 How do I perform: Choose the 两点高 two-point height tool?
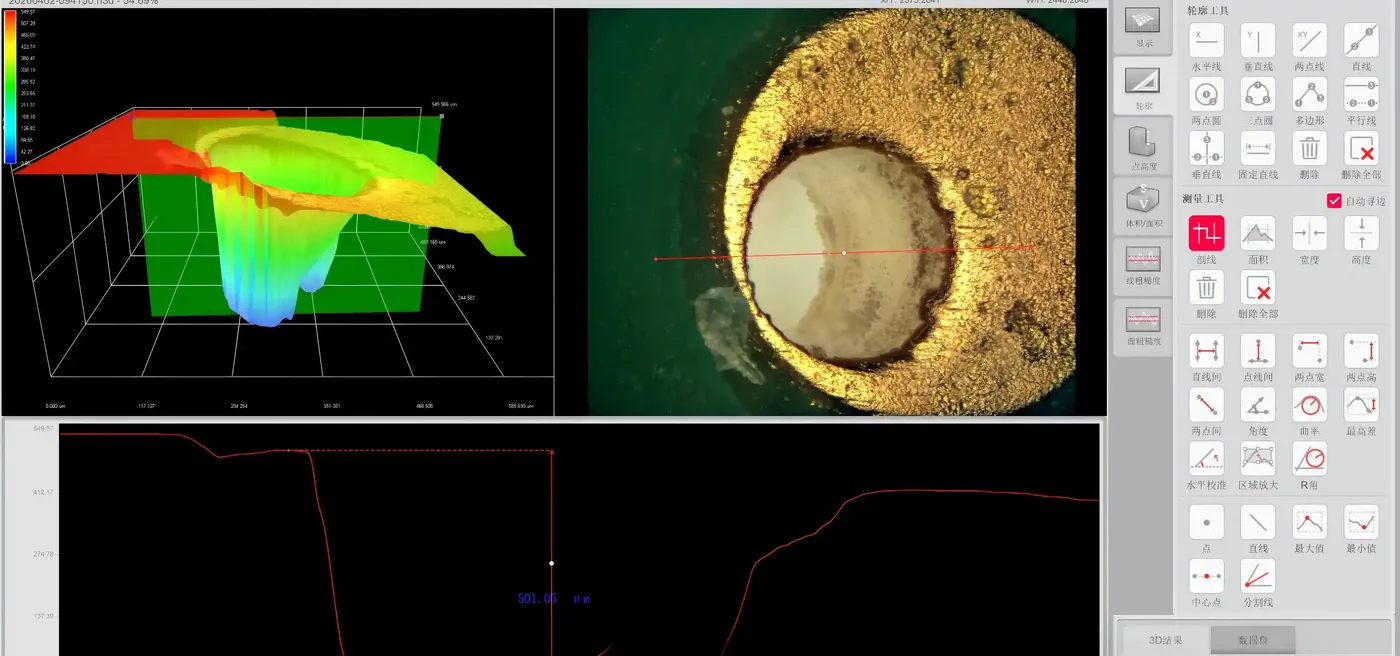click(1361, 351)
